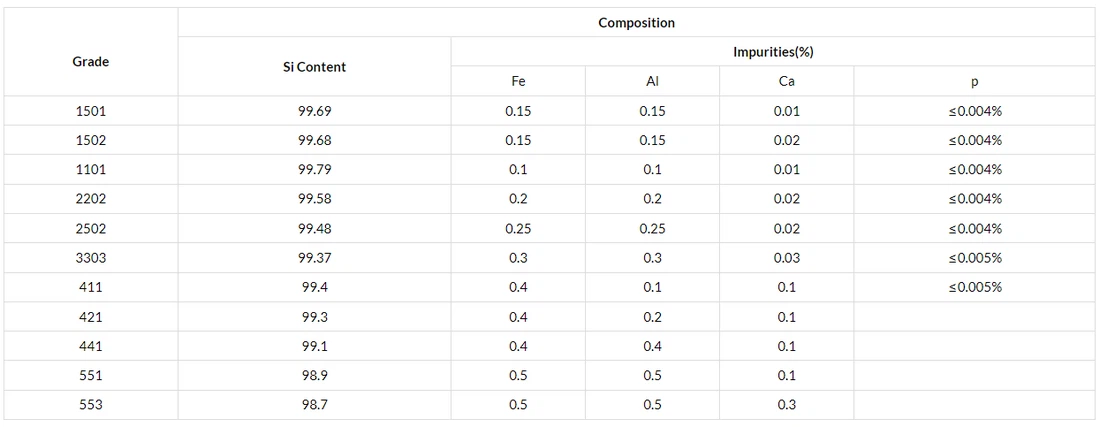Viewport: 1100px width, 427px height.
Task: Click the Si content value 99.68
Action: pos(315,140)
